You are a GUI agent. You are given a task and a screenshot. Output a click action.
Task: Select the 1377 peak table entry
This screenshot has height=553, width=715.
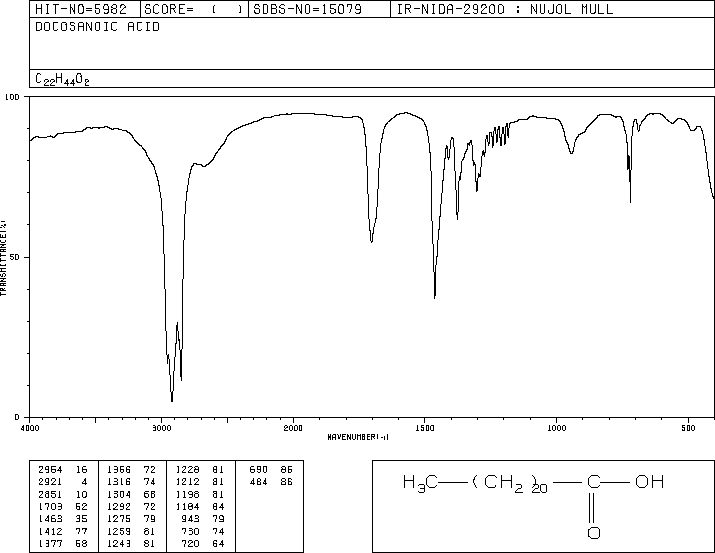pyautogui.click(x=63, y=543)
